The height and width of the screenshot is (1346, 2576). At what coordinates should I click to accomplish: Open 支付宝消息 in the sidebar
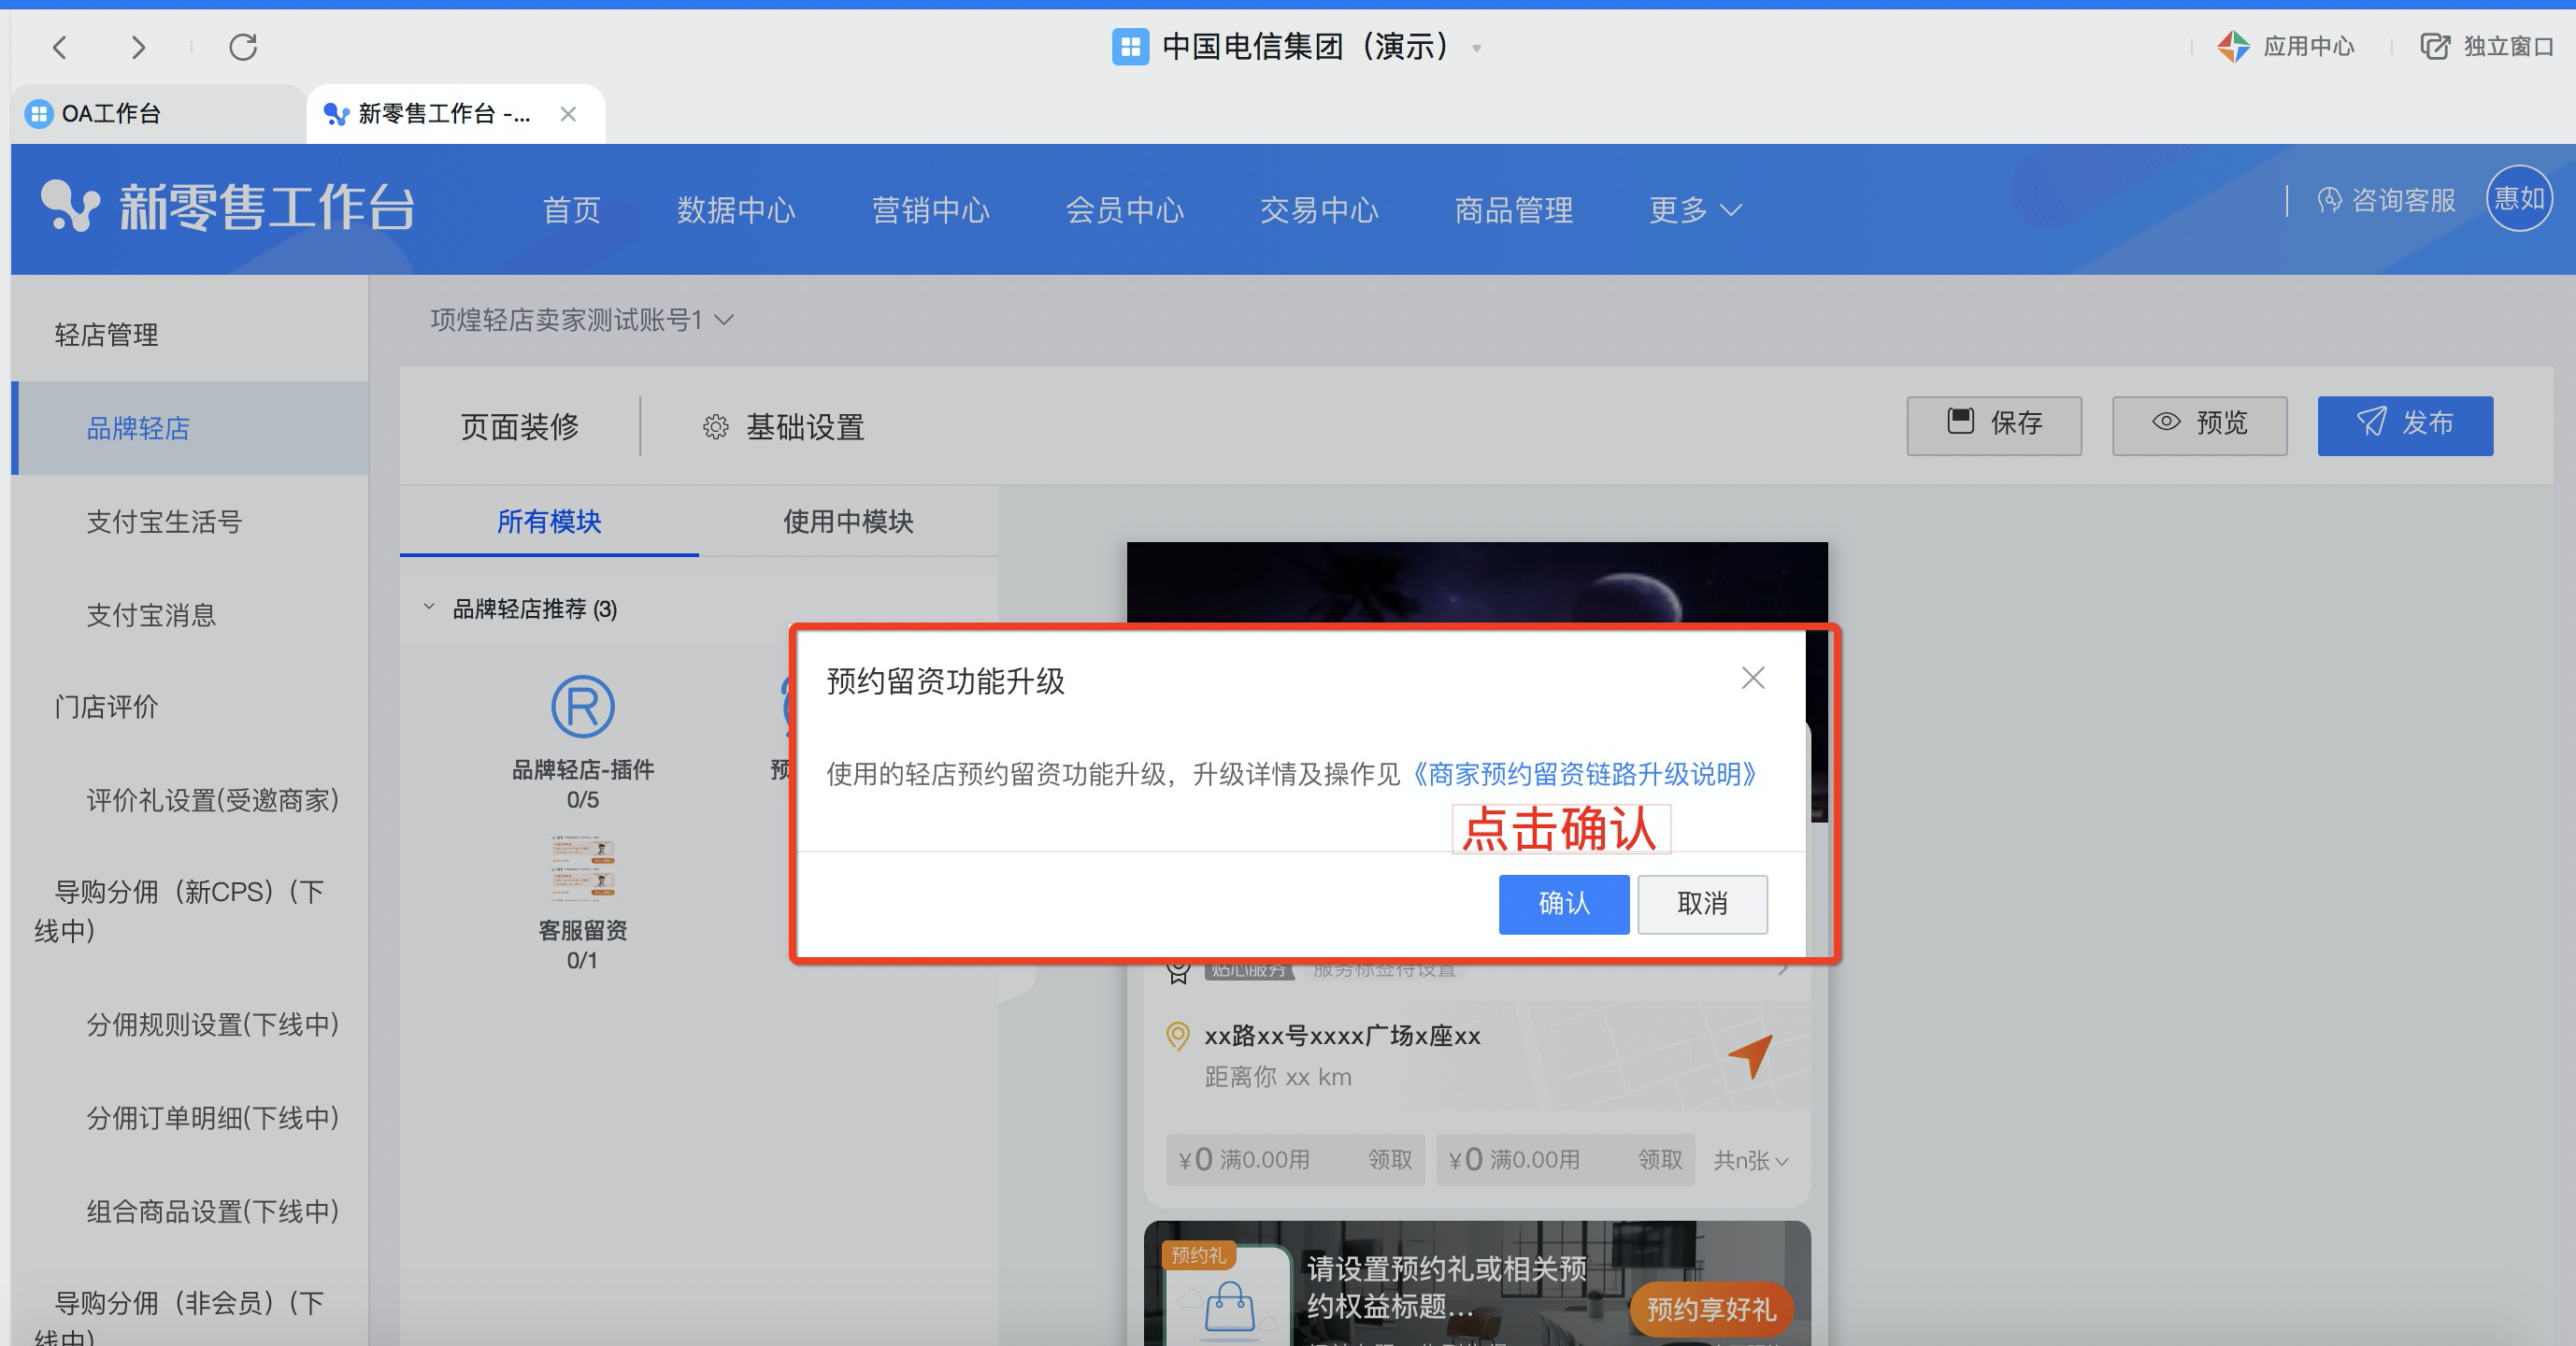tap(151, 614)
